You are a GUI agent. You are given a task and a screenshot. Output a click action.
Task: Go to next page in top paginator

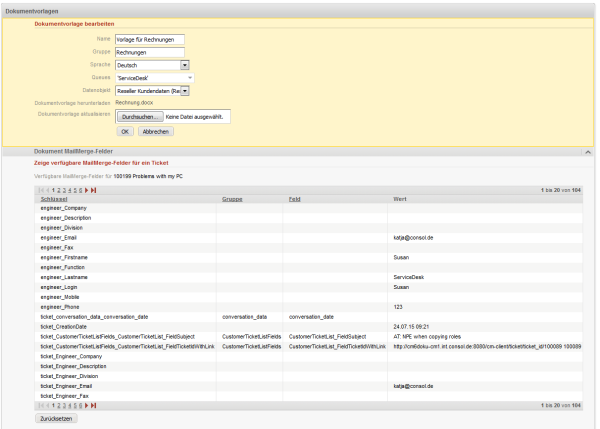[x=87, y=189]
